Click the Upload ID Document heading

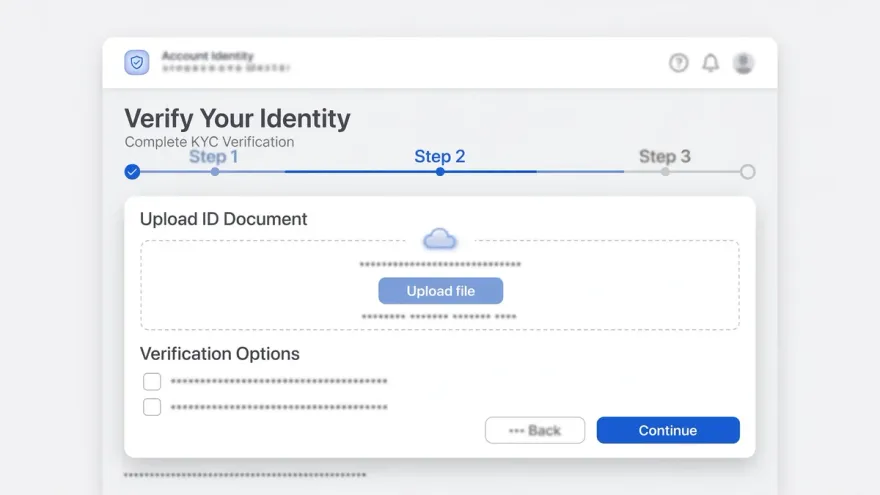(x=223, y=219)
